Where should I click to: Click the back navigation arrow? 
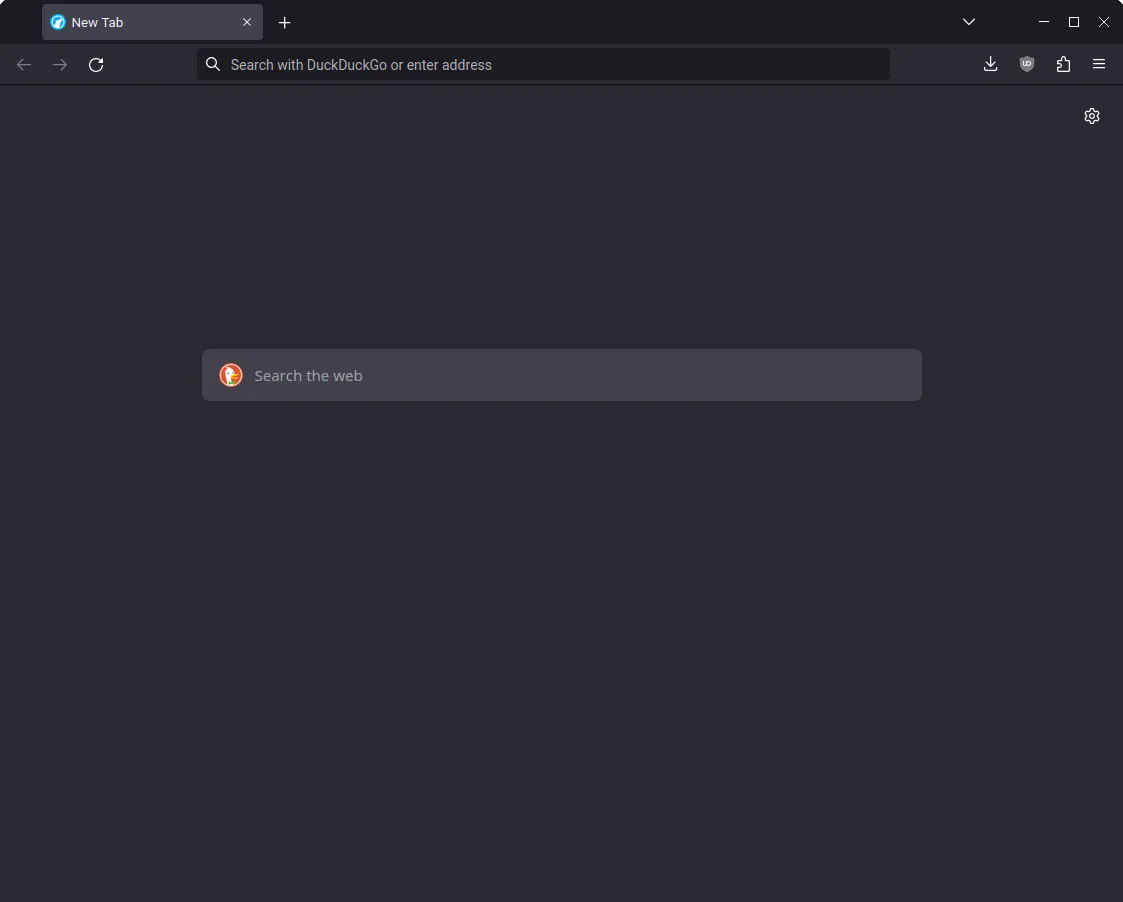pyautogui.click(x=24, y=64)
